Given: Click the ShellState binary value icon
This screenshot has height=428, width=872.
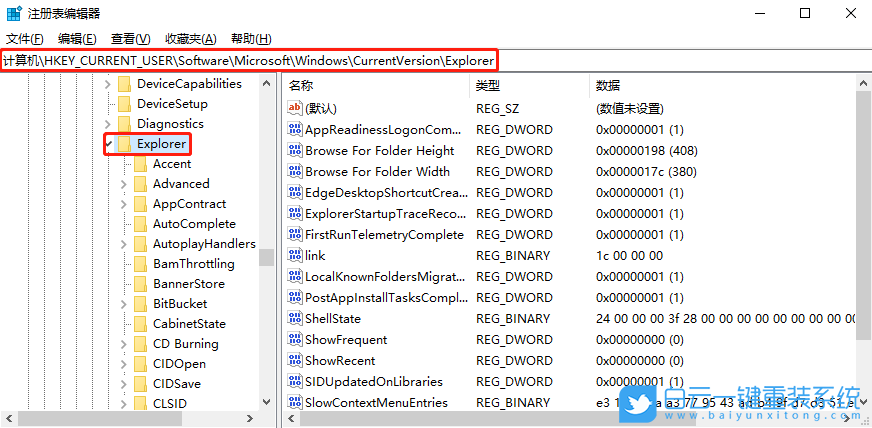Looking at the screenshot, I should [x=295, y=319].
